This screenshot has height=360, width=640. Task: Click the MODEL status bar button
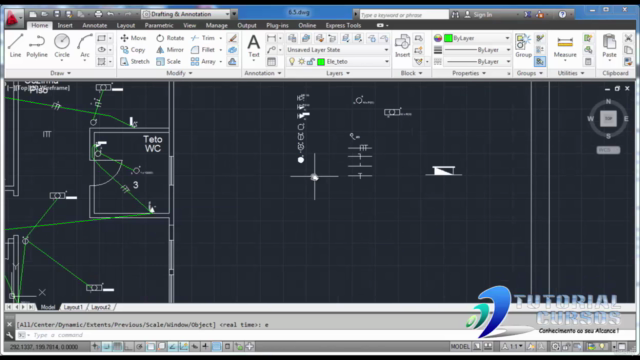pos(460,347)
